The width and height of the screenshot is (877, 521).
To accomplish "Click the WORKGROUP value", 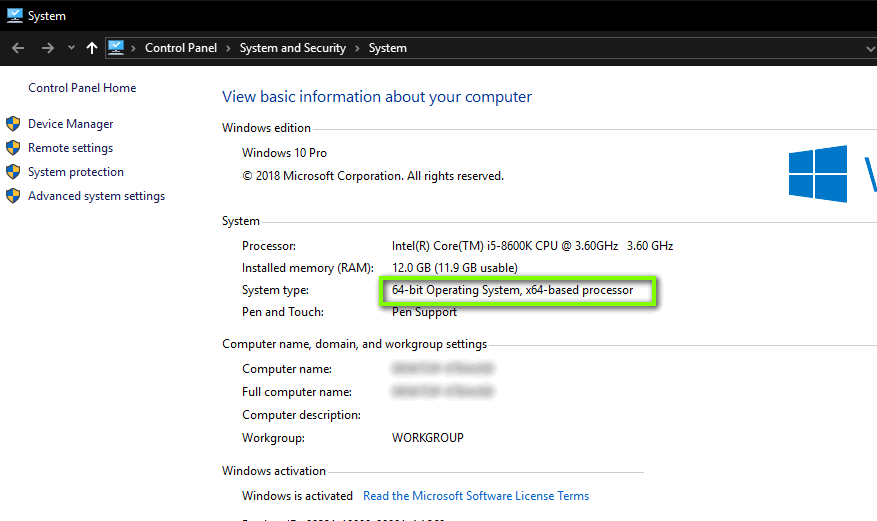I will [428, 438].
